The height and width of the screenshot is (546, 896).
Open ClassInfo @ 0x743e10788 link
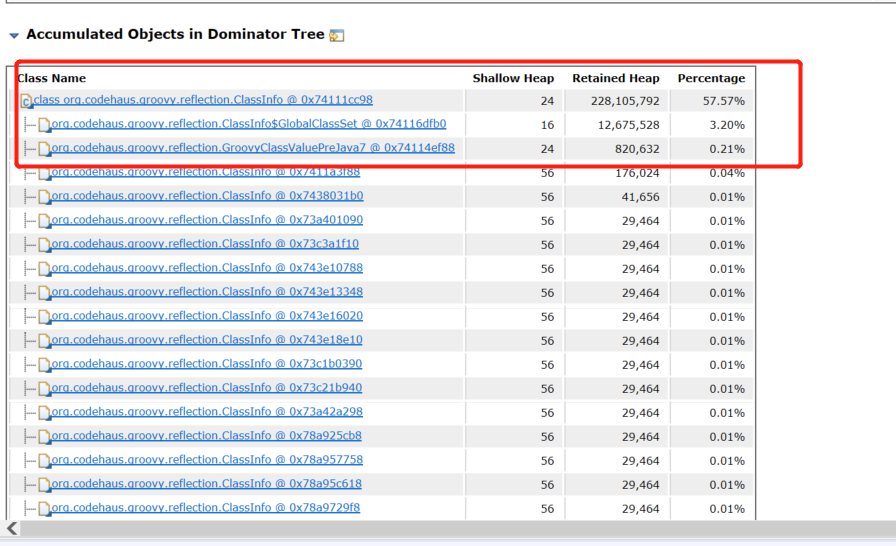coord(207,268)
